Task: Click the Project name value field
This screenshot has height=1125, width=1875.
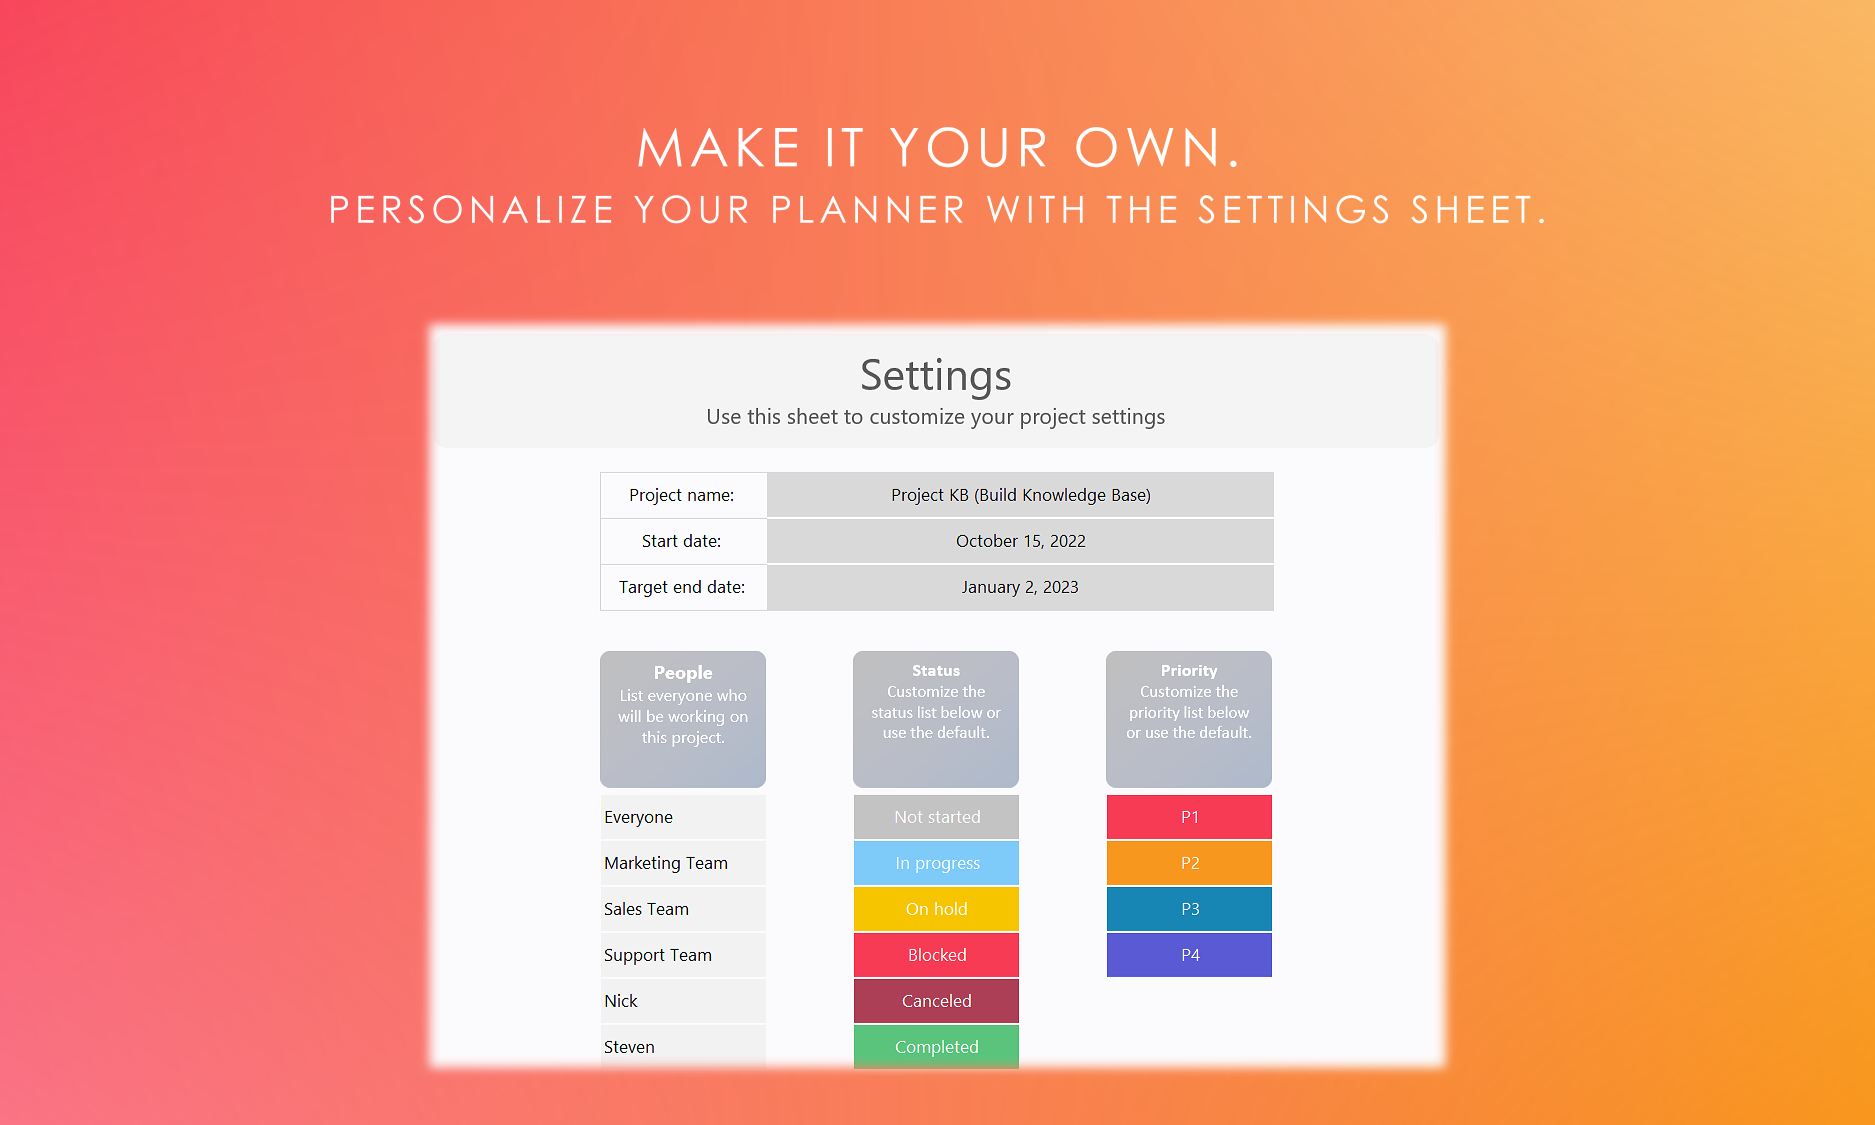Action: [1020, 495]
